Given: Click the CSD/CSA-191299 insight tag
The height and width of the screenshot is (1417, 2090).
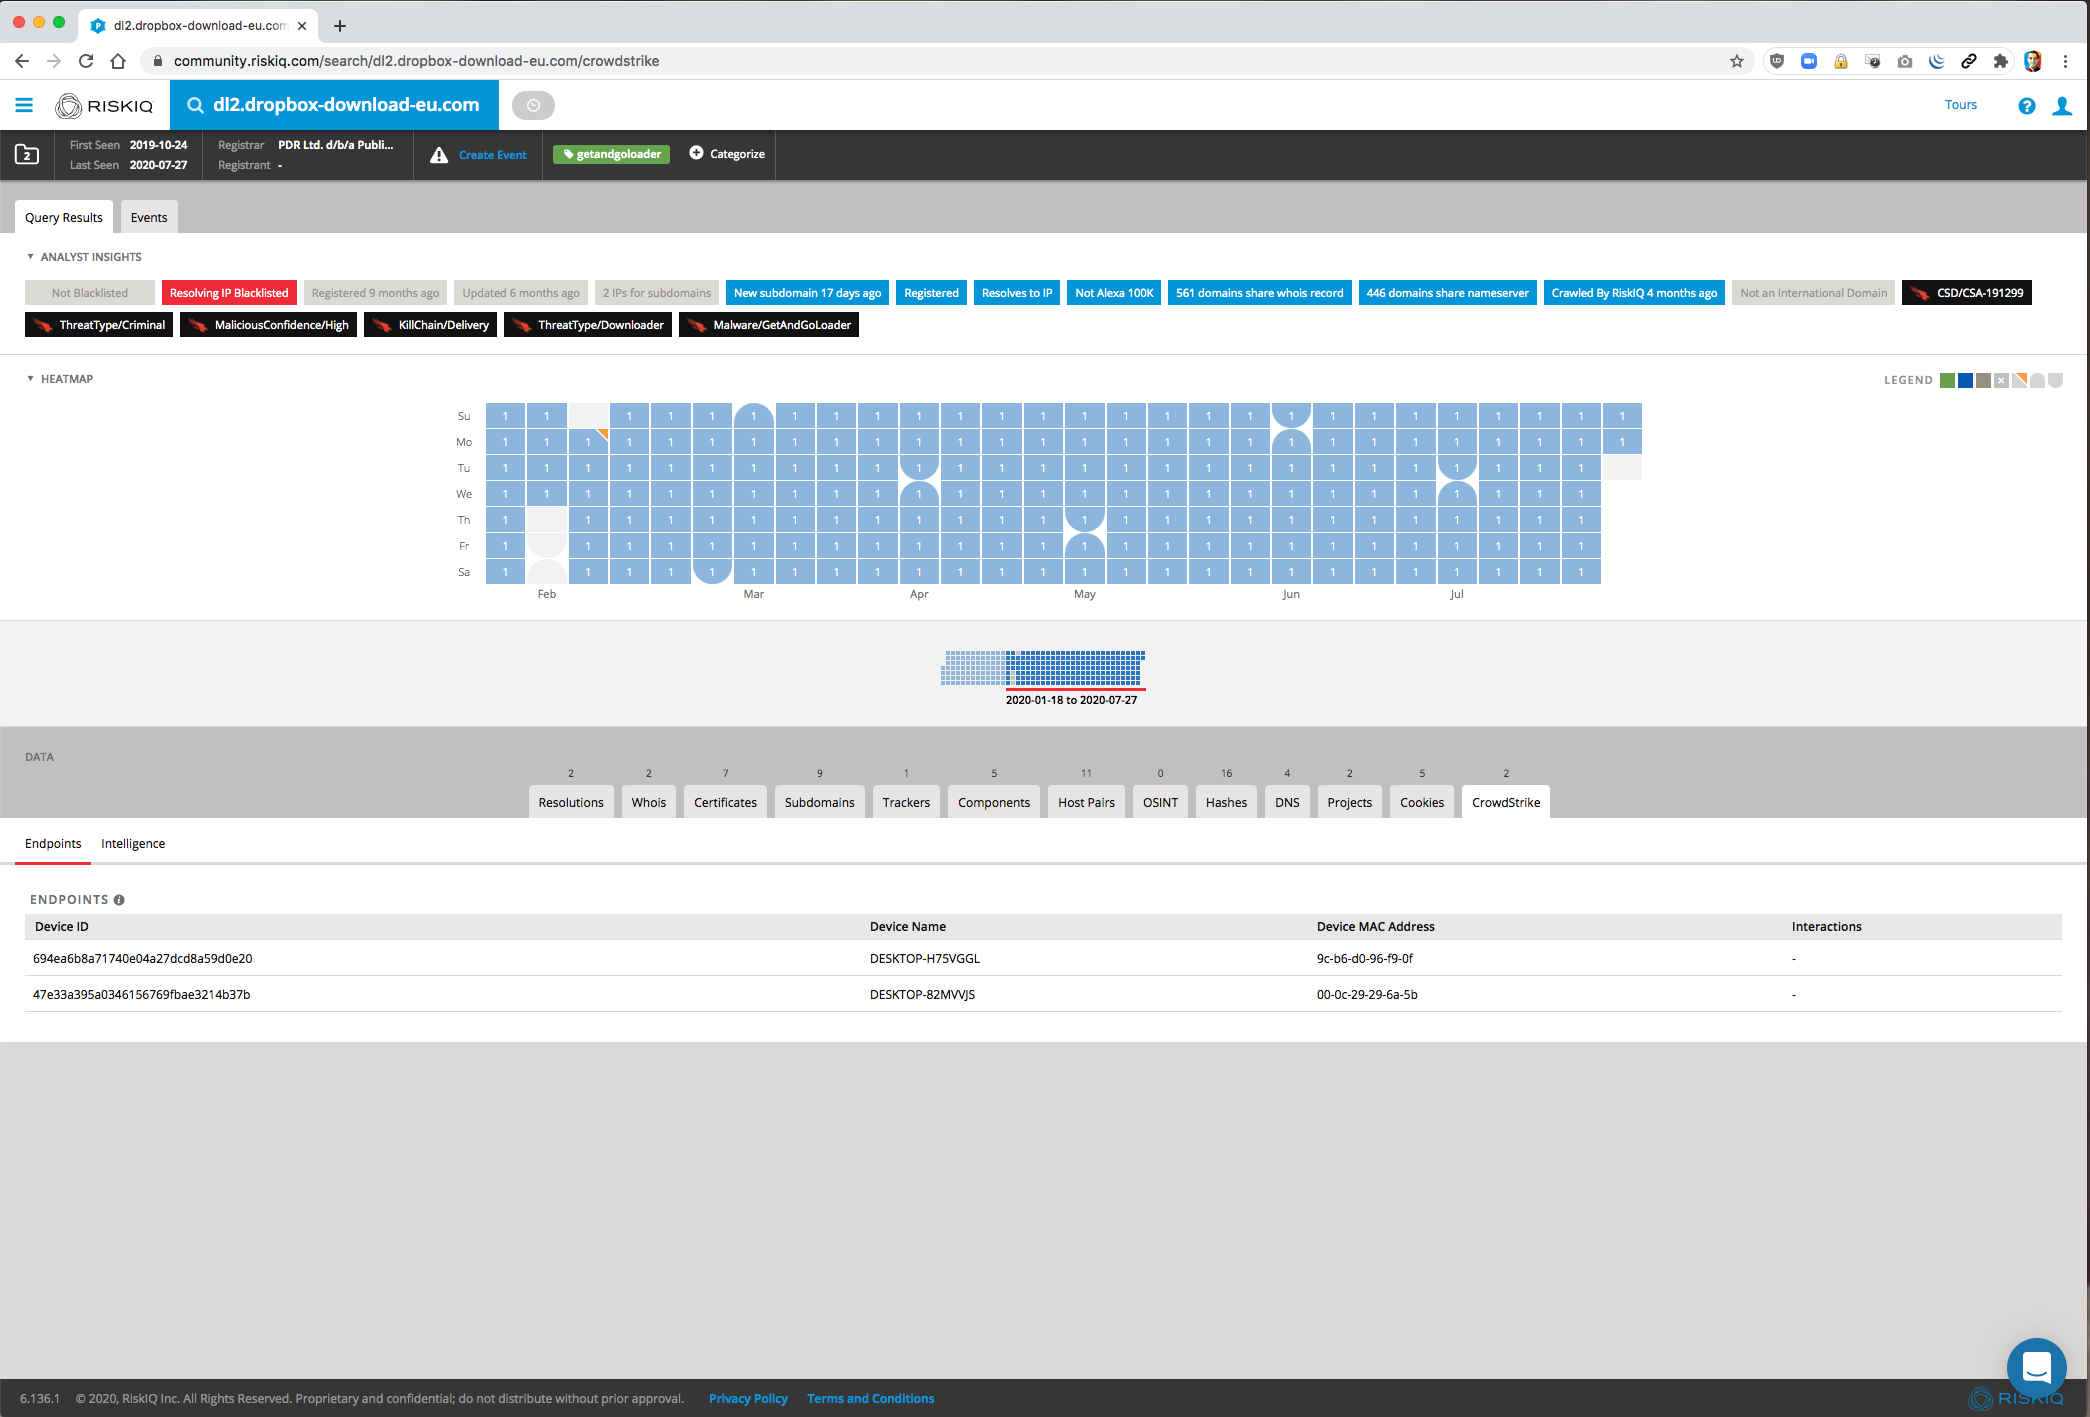Looking at the screenshot, I should pyautogui.click(x=1967, y=293).
